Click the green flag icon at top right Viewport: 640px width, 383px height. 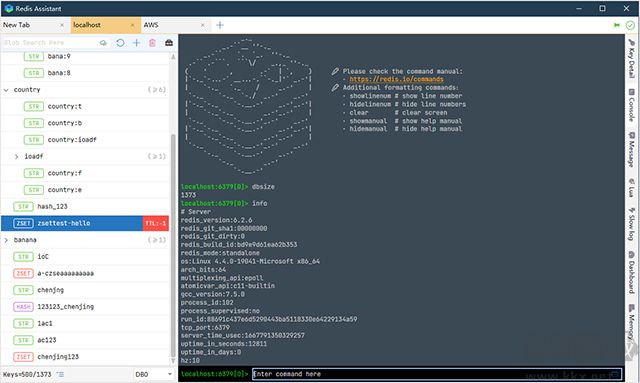pos(617,25)
